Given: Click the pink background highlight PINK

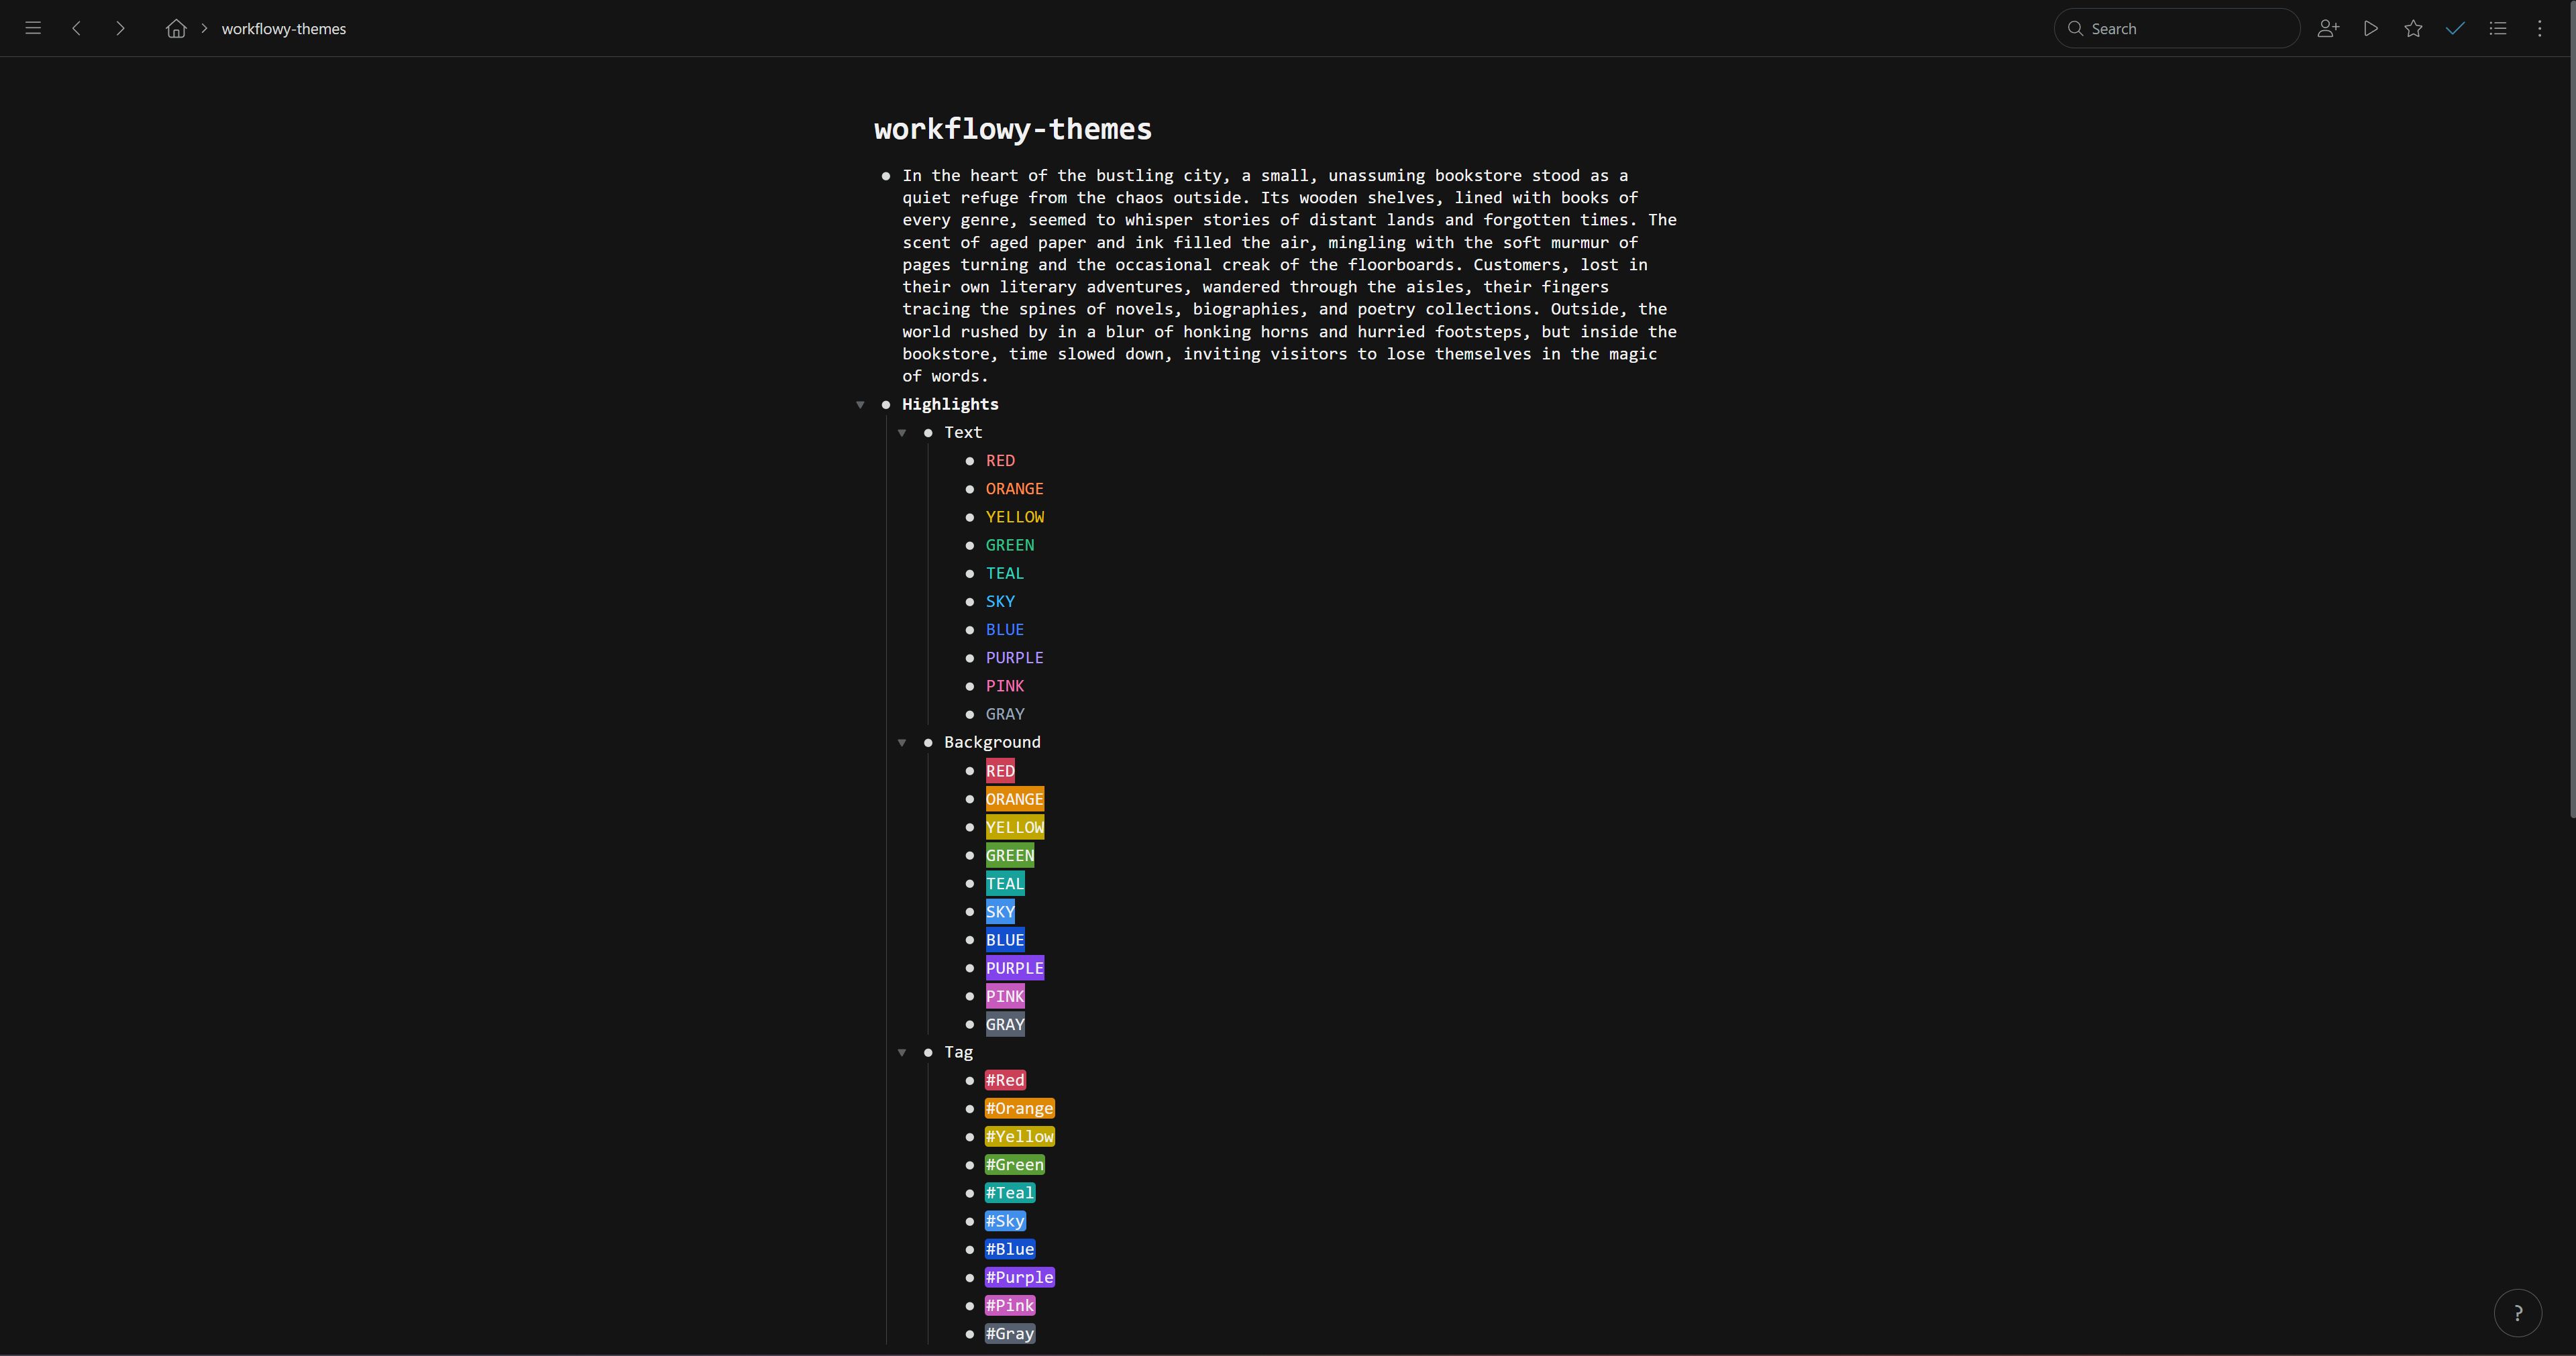Looking at the screenshot, I should [1005, 996].
